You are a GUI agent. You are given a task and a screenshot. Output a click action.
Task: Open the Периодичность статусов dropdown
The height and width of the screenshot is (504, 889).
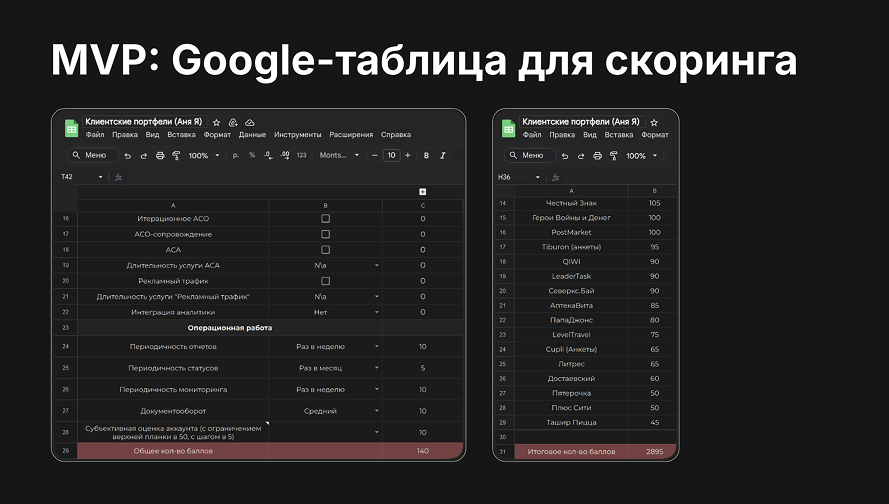[376, 368]
